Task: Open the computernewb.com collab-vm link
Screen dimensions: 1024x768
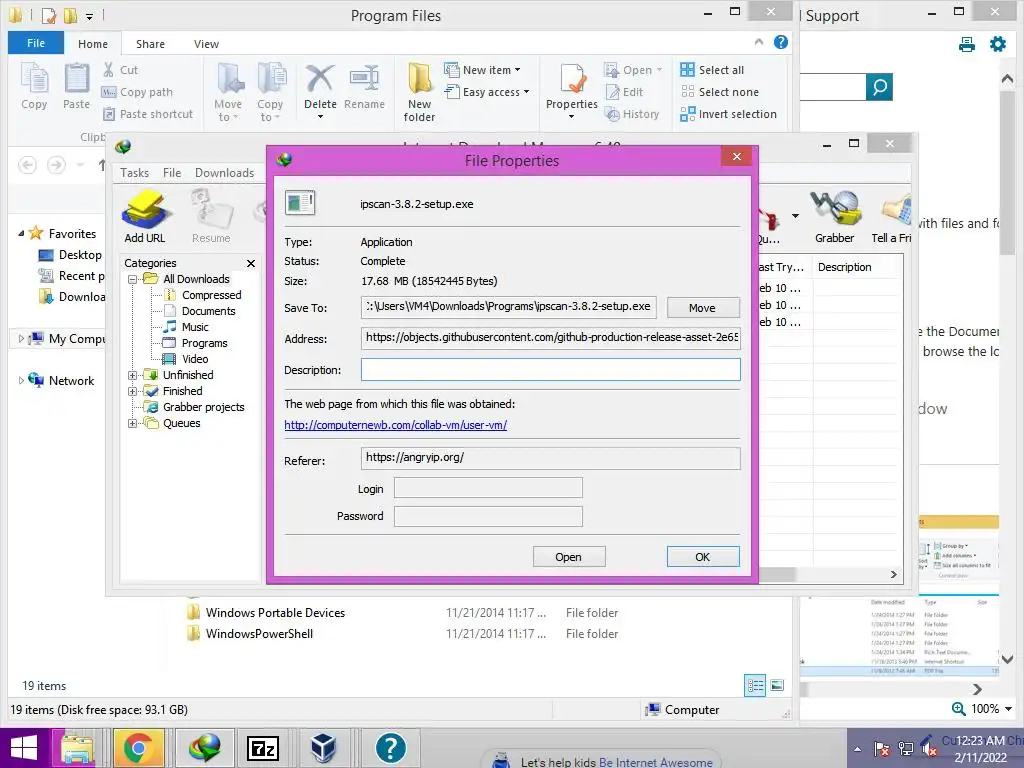Action: [396, 425]
